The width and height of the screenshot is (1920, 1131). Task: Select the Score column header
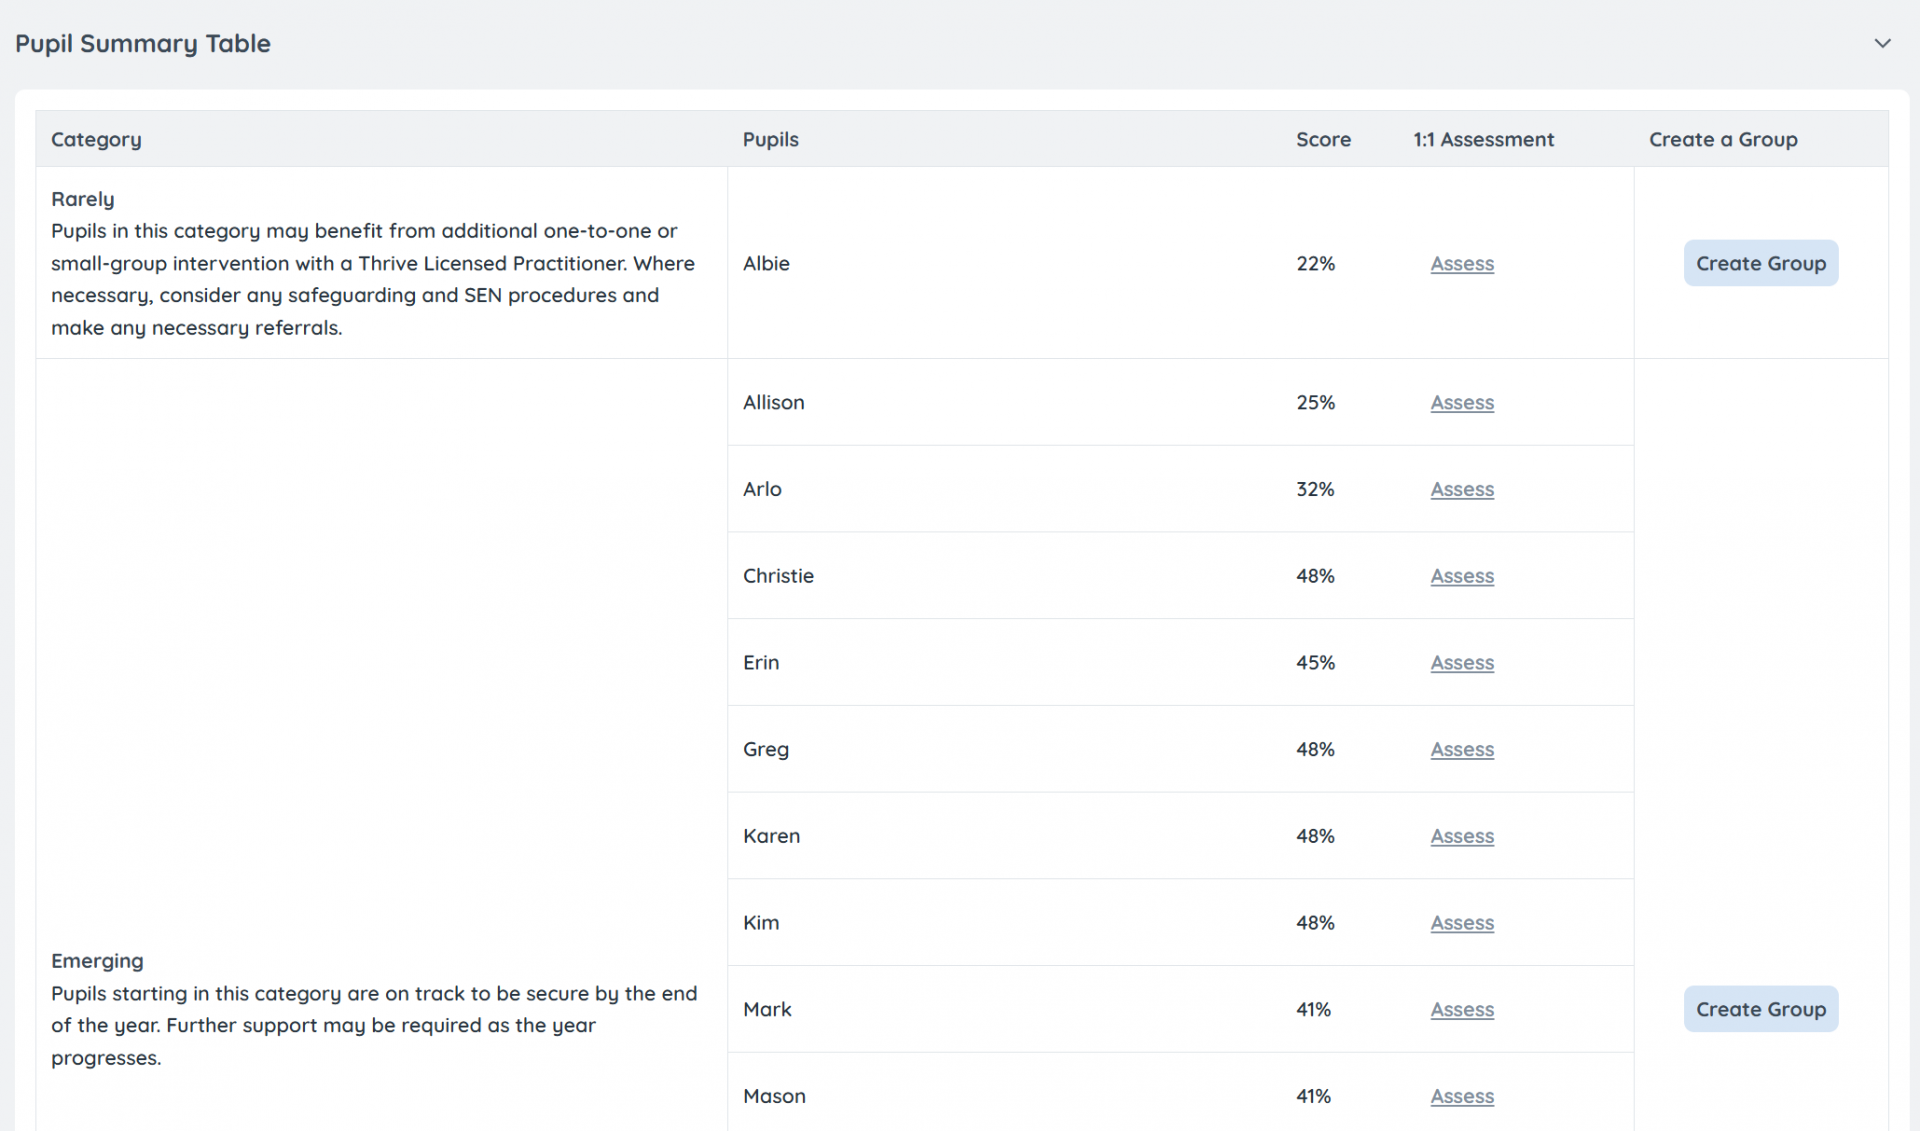(1323, 139)
